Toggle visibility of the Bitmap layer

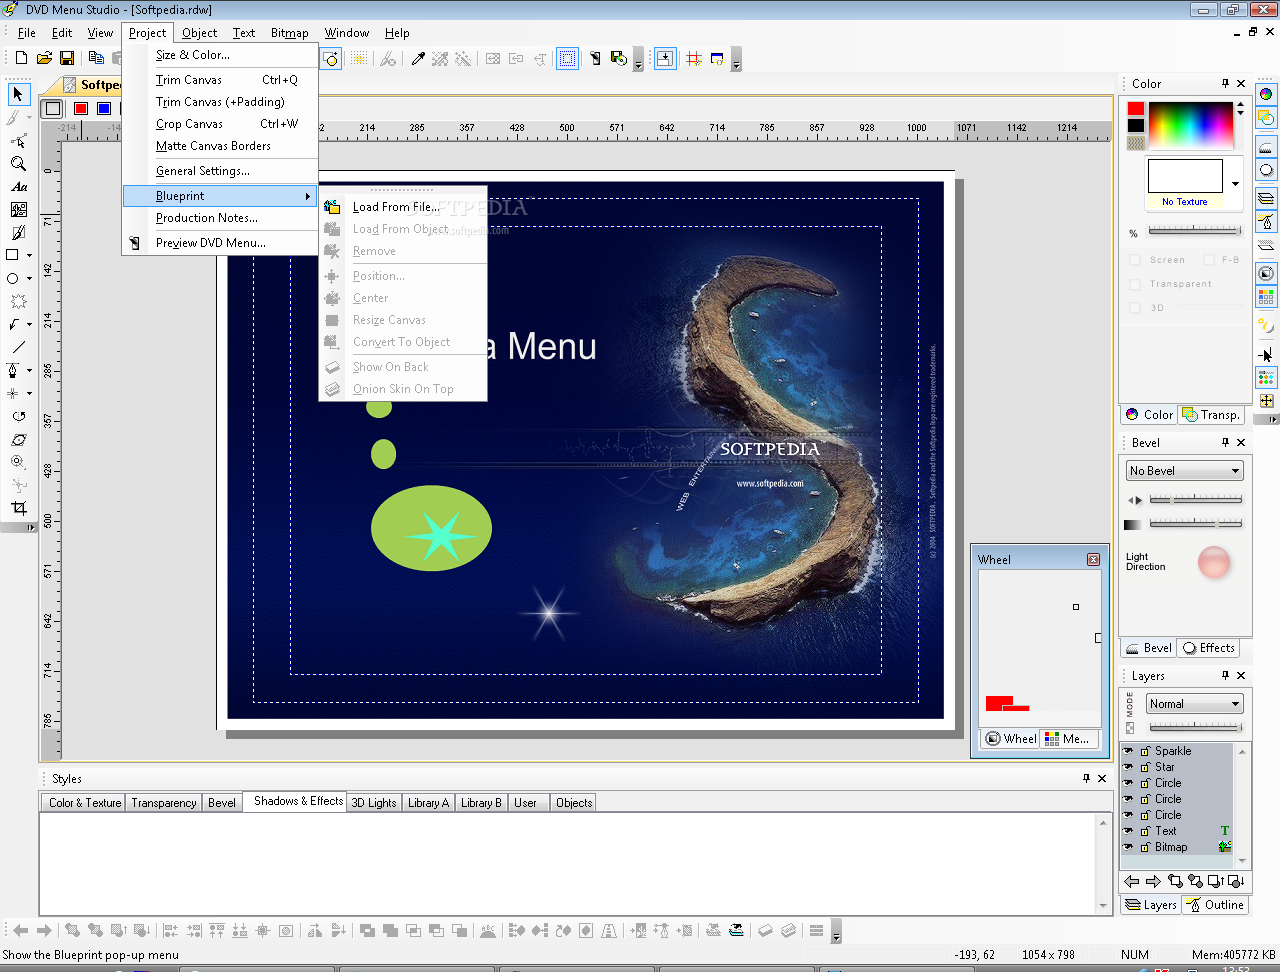pos(1128,847)
